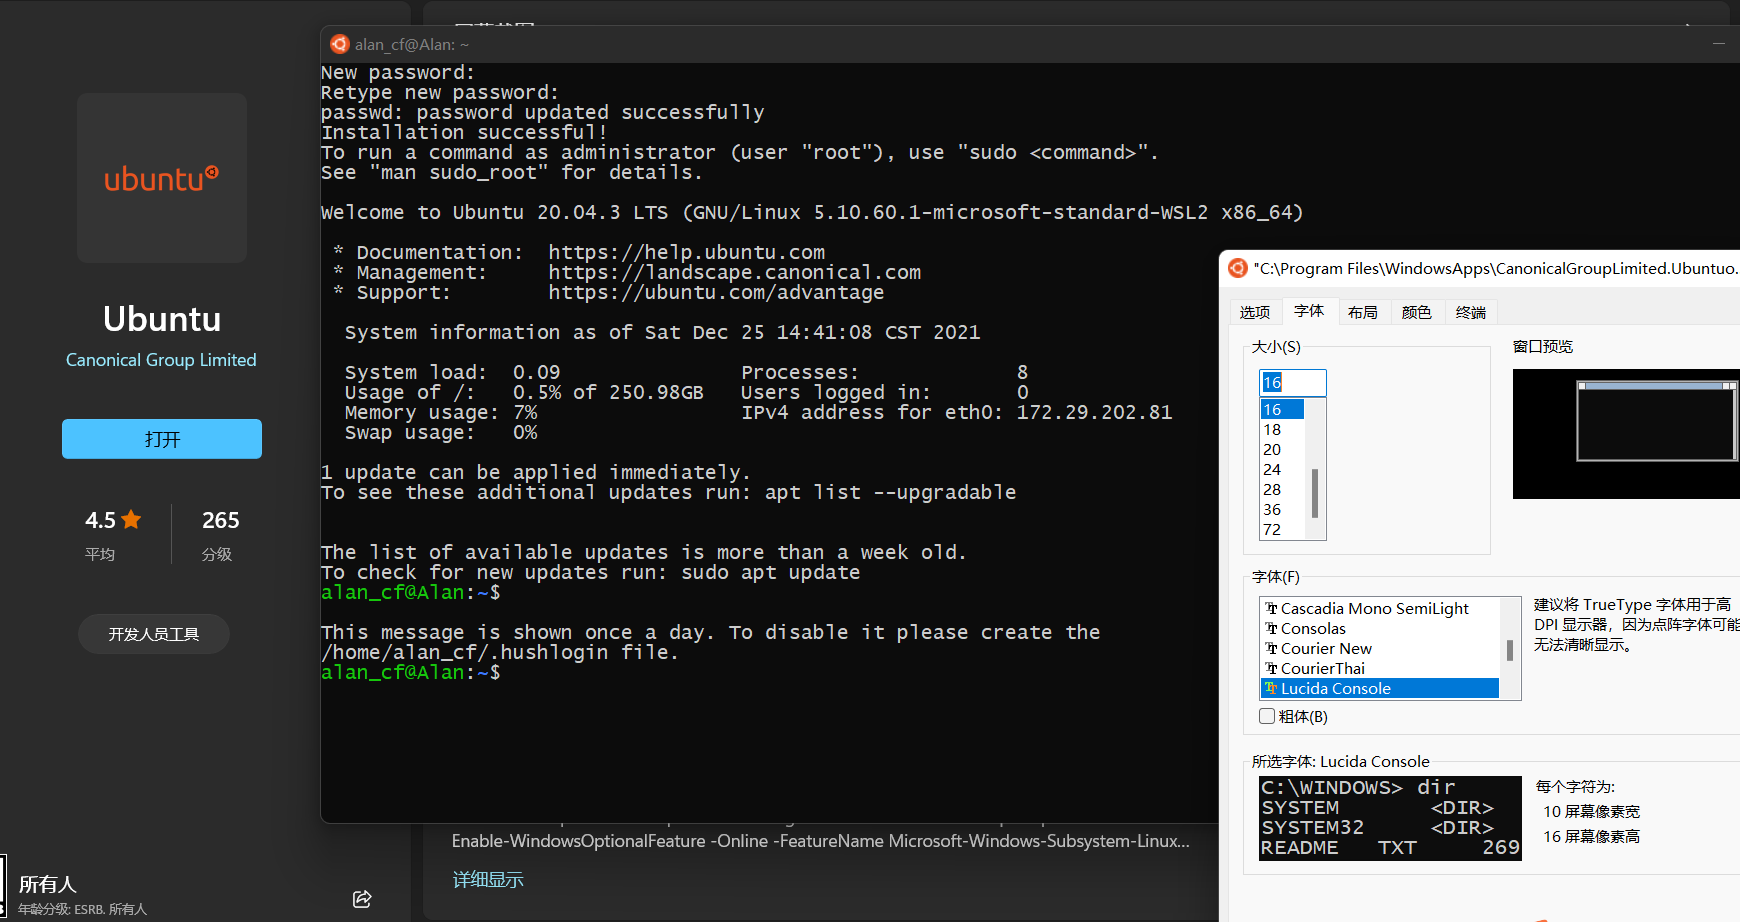
Task: Choose Courier New font
Action: point(1380,648)
